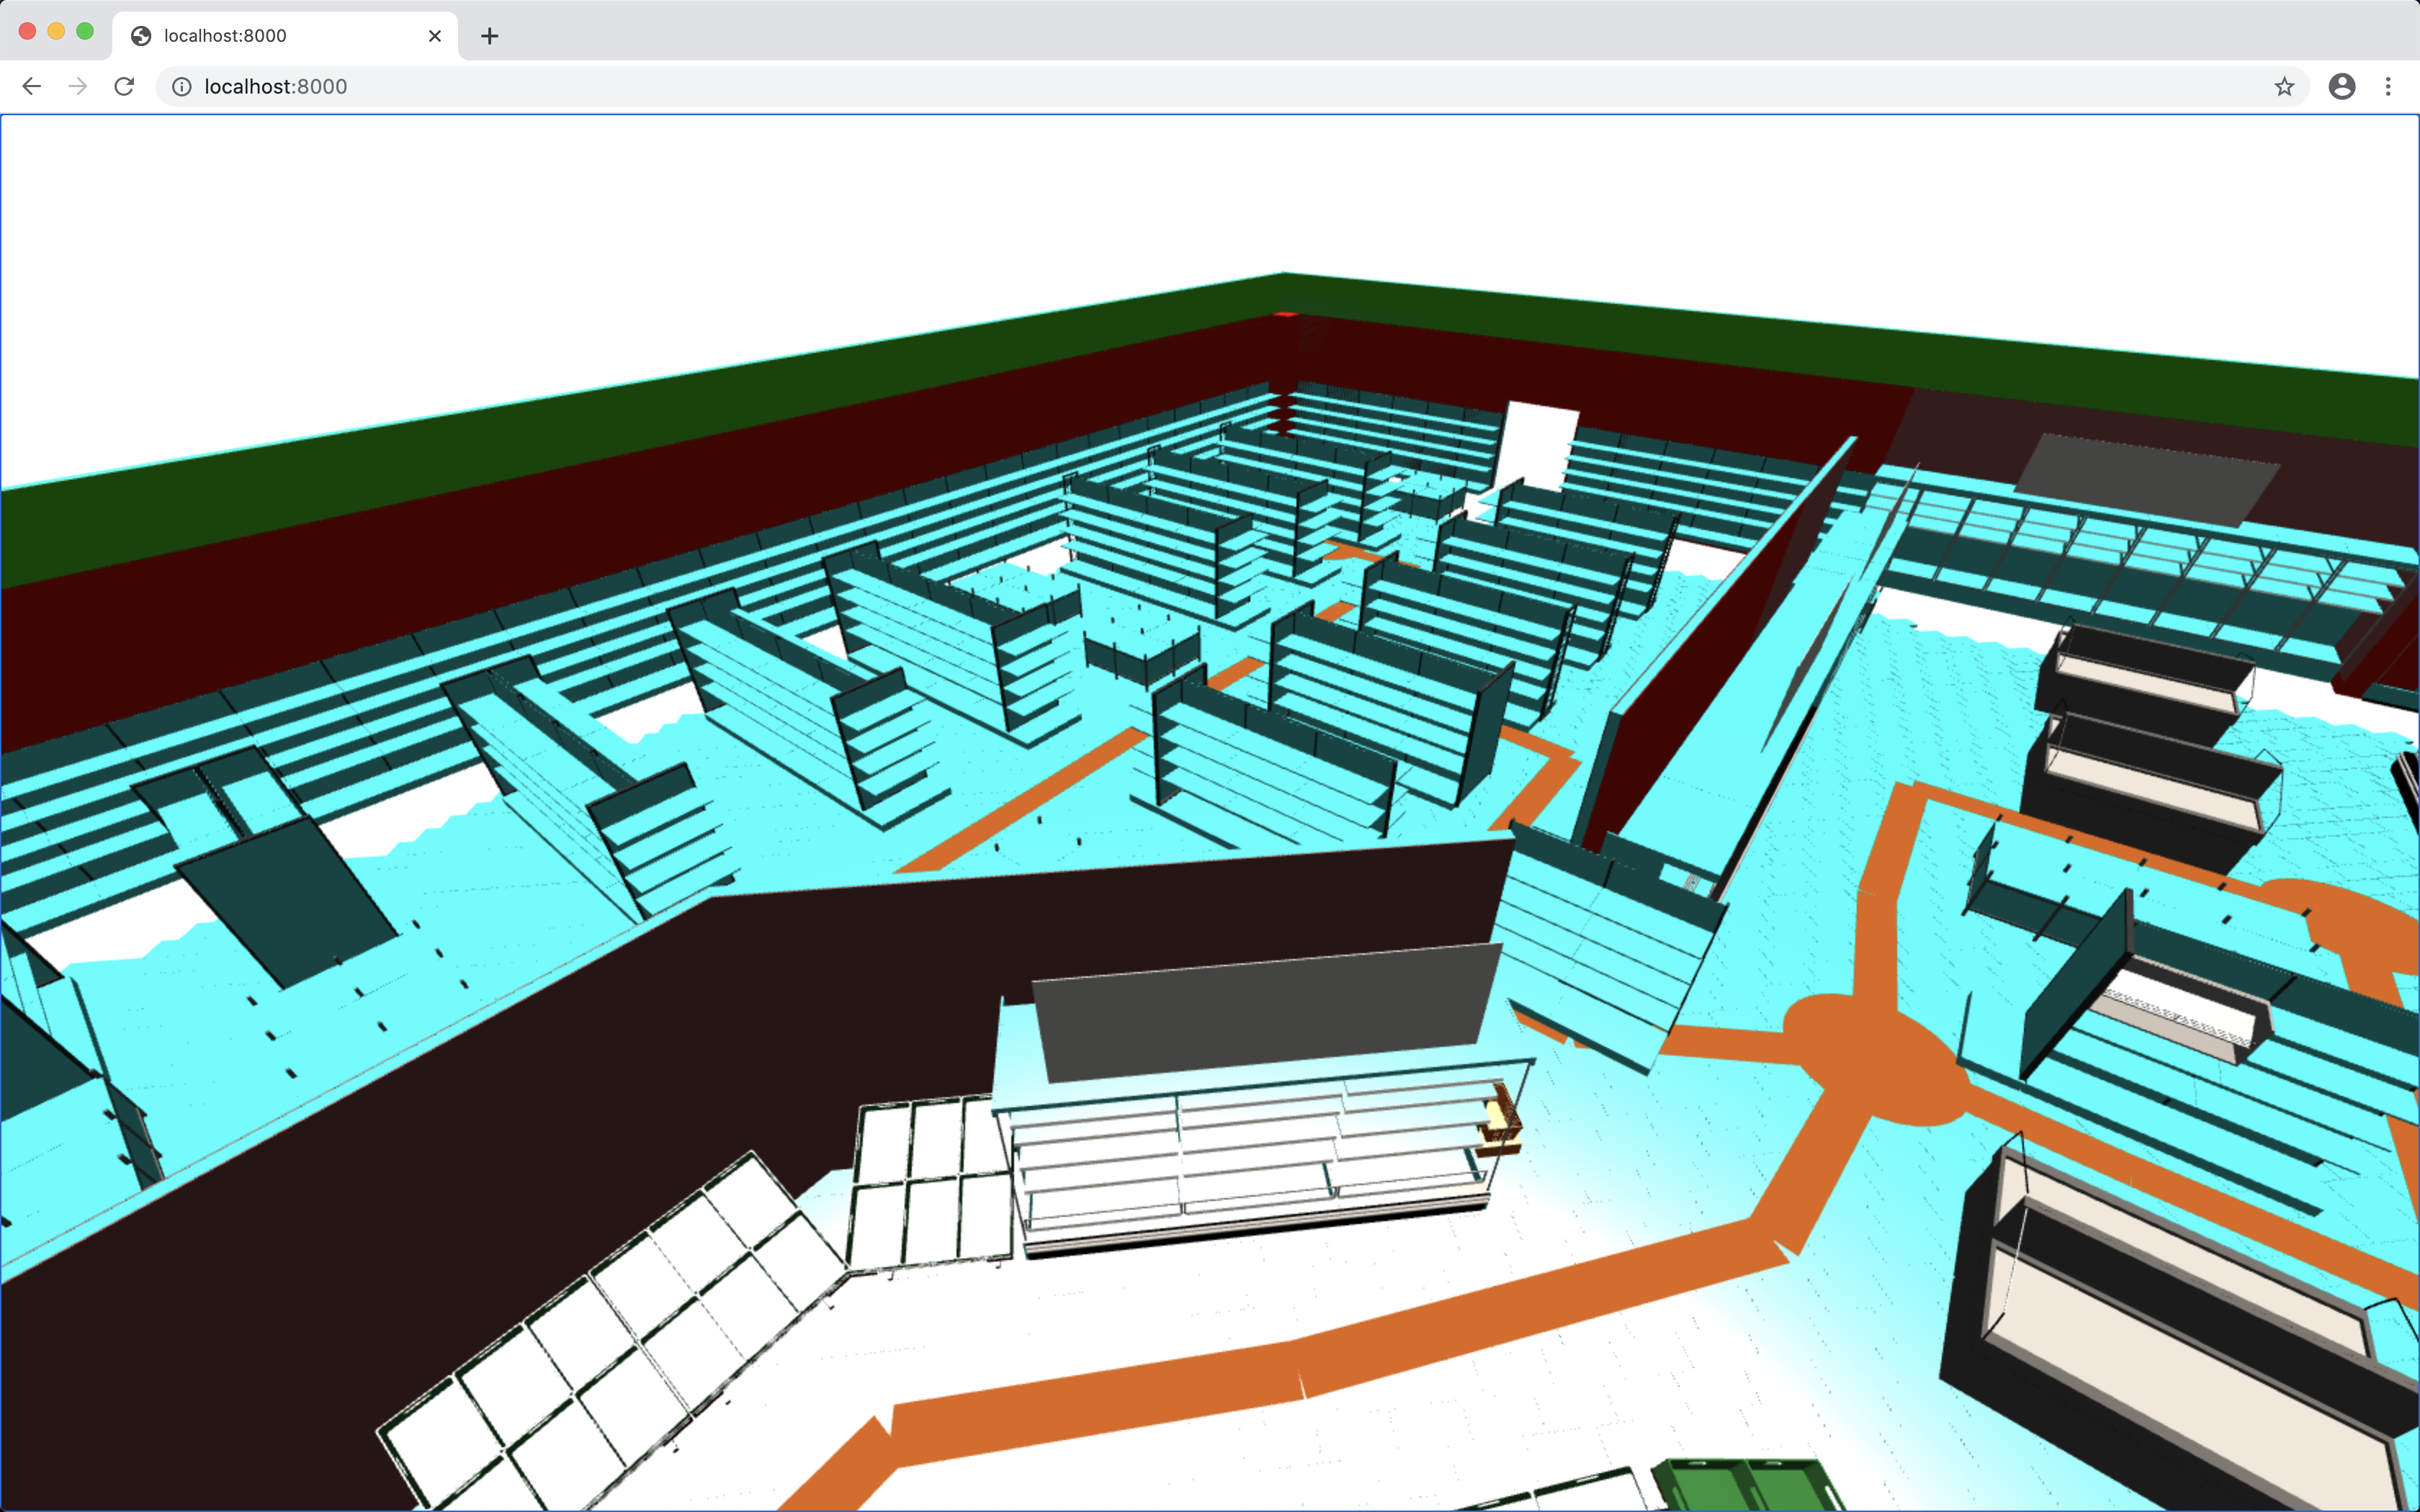Close the localhost:8000 tab
The width and height of the screenshot is (2420, 1512).
[435, 36]
